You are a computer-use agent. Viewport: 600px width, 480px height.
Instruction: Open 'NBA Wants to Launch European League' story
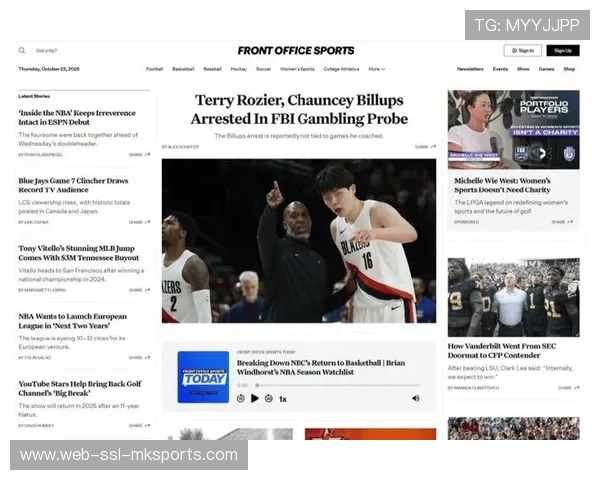pyautogui.click(x=73, y=321)
